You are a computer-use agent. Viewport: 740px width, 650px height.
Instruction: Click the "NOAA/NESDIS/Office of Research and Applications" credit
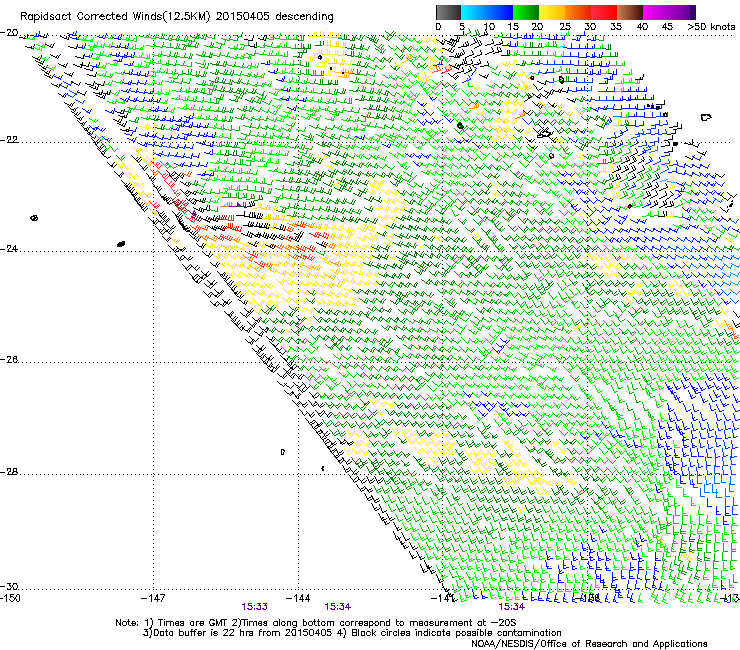(589, 644)
